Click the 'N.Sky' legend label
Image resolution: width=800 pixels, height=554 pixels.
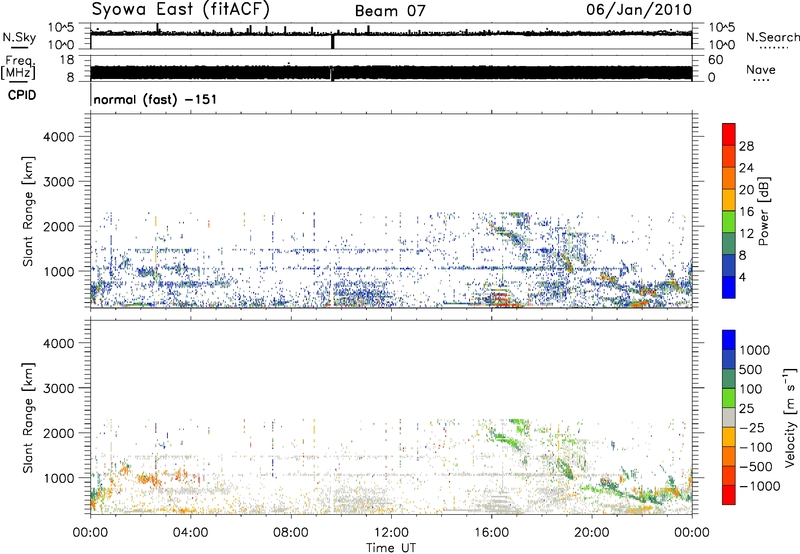19,37
